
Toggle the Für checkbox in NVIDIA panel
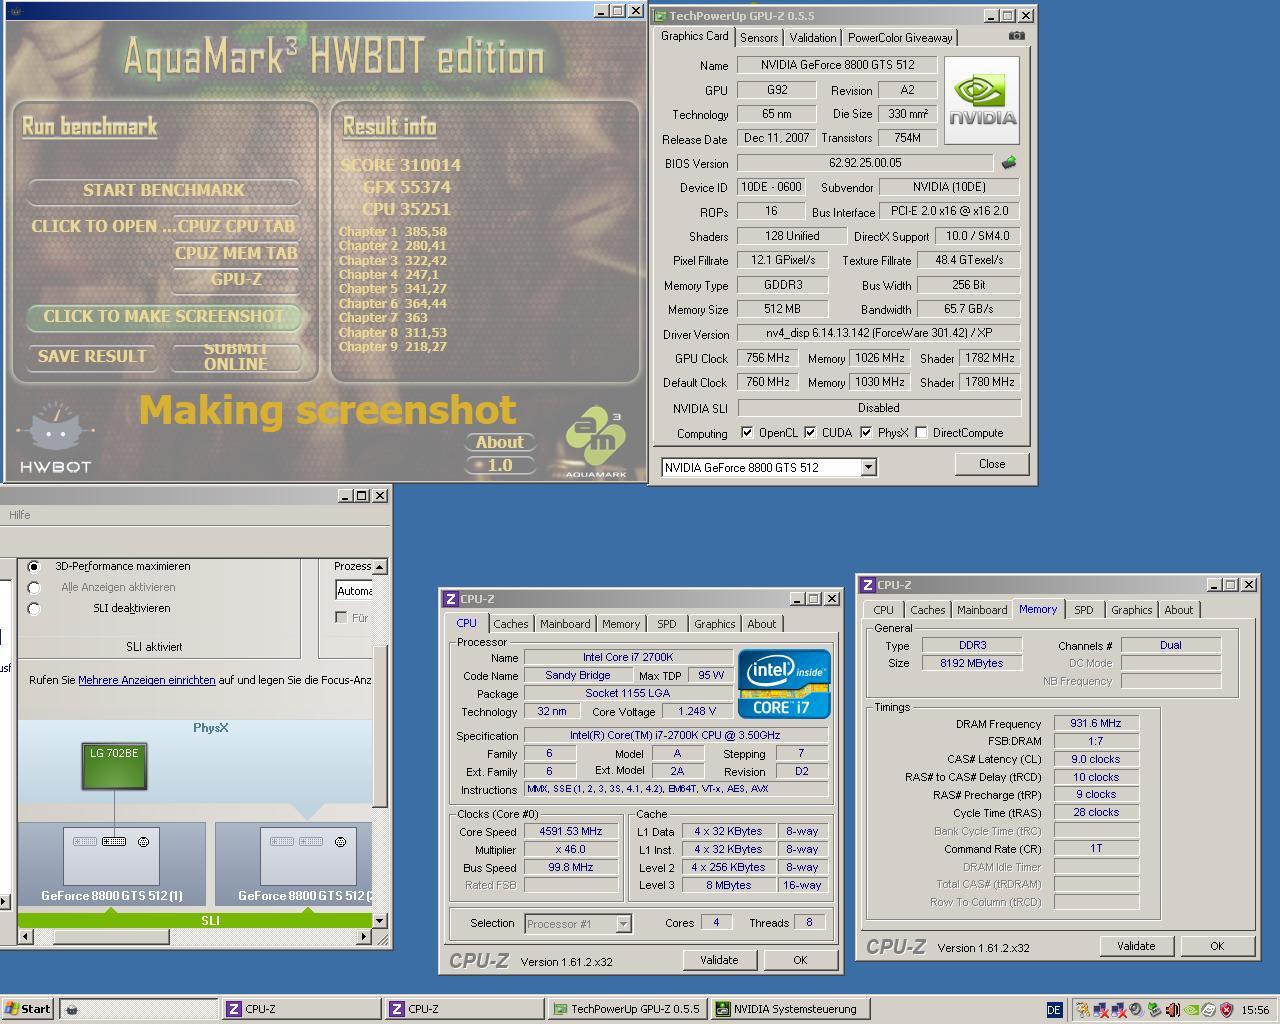pyautogui.click(x=341, y=618)
